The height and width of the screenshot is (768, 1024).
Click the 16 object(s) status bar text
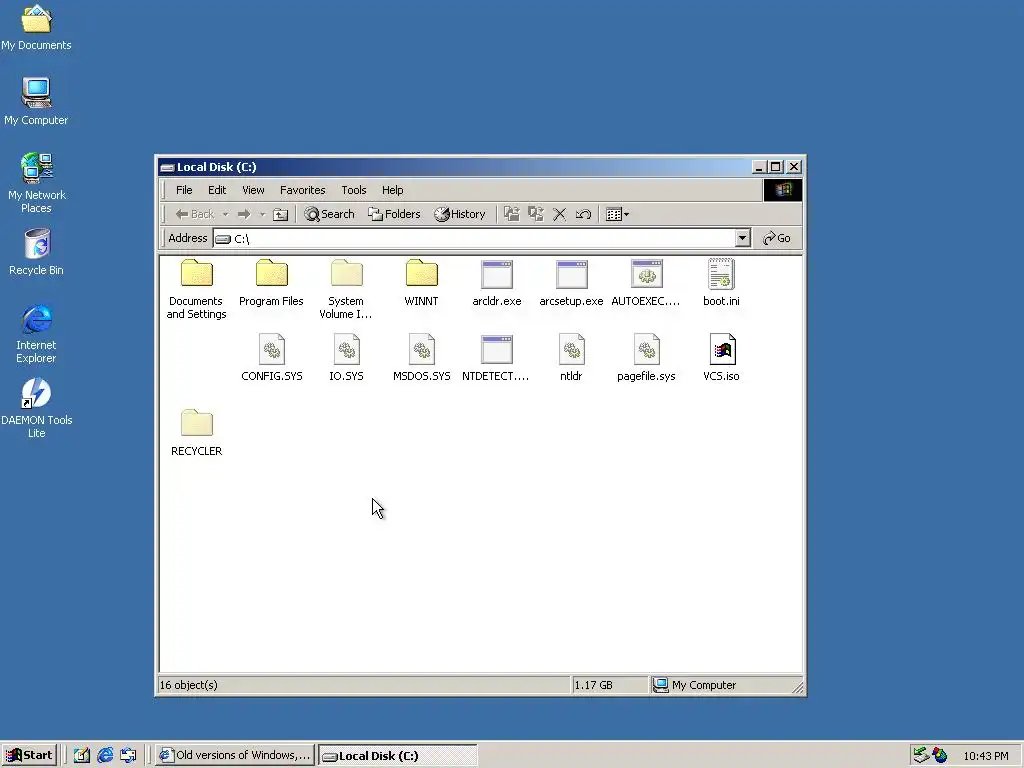(x=189, y=685)
